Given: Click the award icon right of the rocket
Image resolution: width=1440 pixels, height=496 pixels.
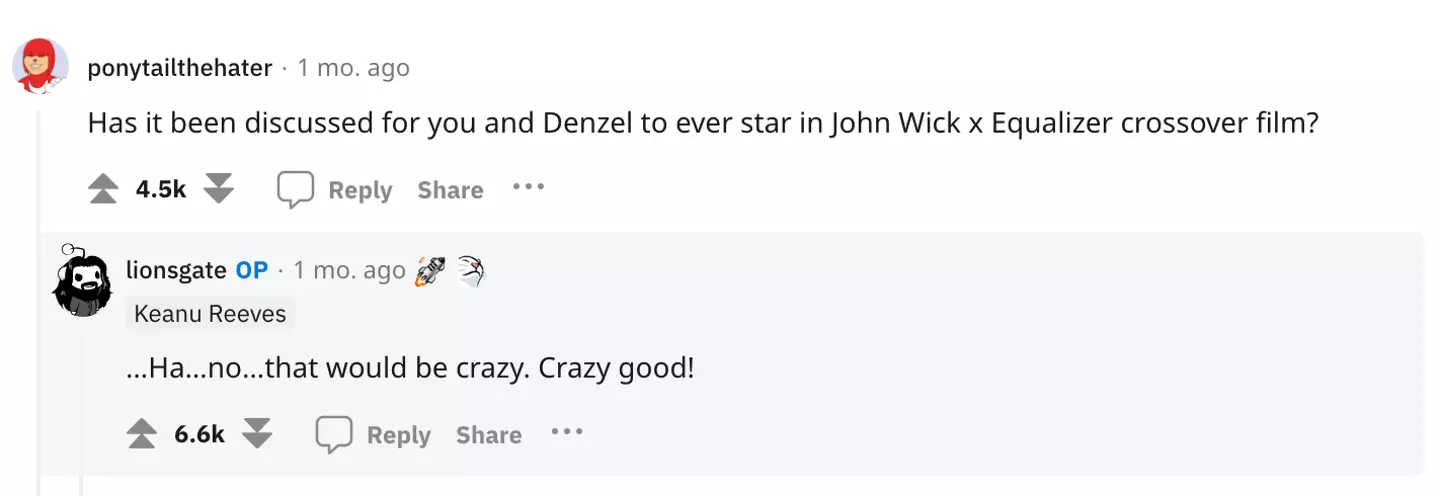Looking at the screenshot, I should coord(470,270).
